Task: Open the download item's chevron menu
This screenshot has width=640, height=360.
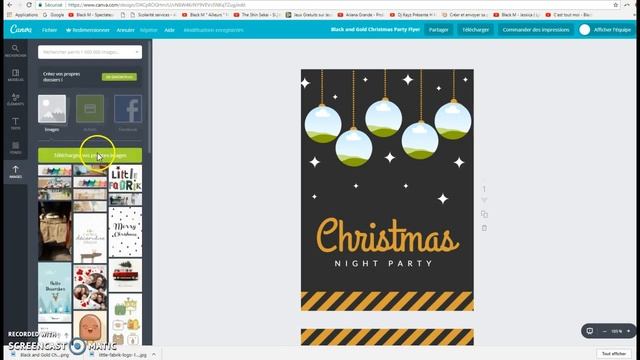Action: pyautogui.click(x=154, y=355)
